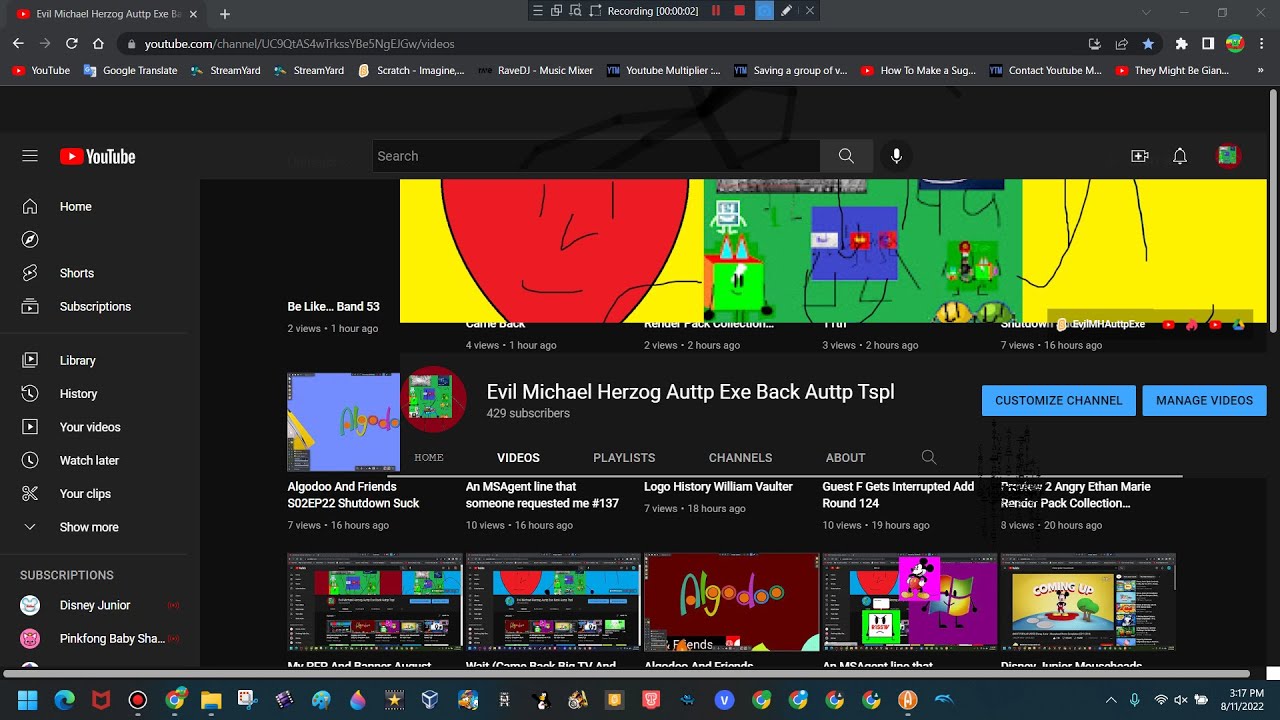Click the browser home icon
This screenshot has width=1280, height=720.
coord(98,44)
